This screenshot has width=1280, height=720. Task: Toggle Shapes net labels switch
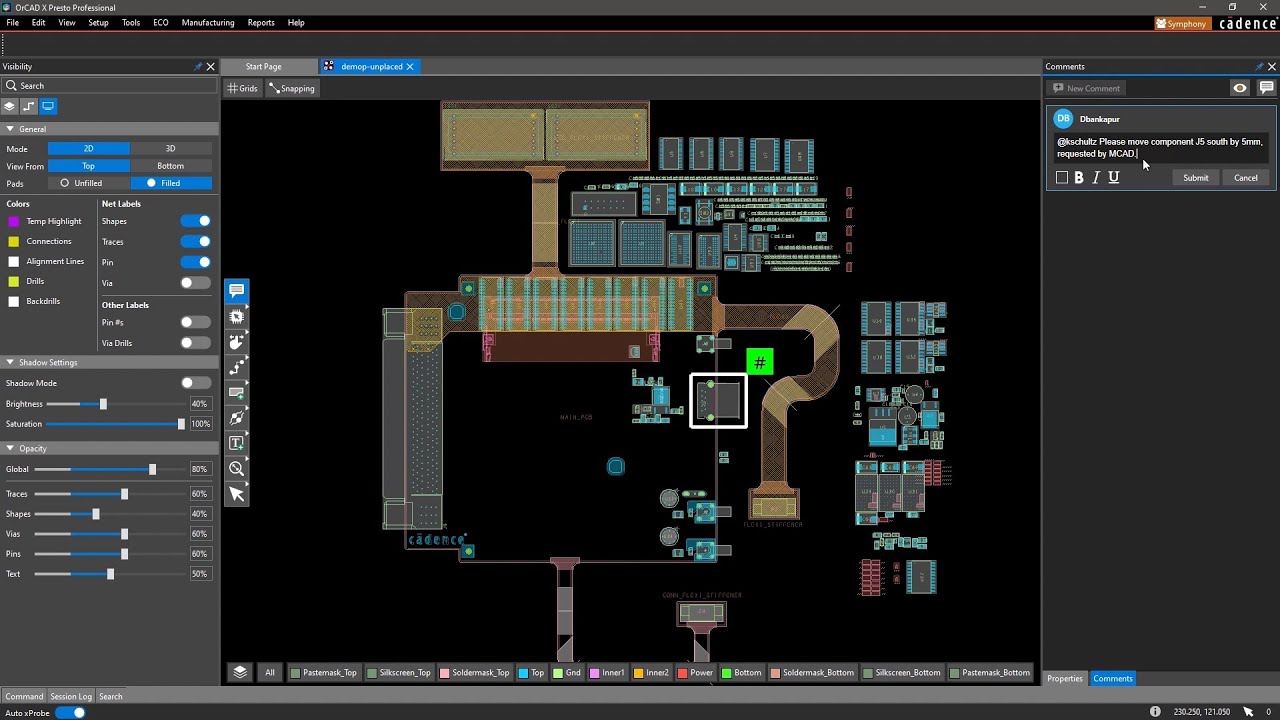[196, 221]
